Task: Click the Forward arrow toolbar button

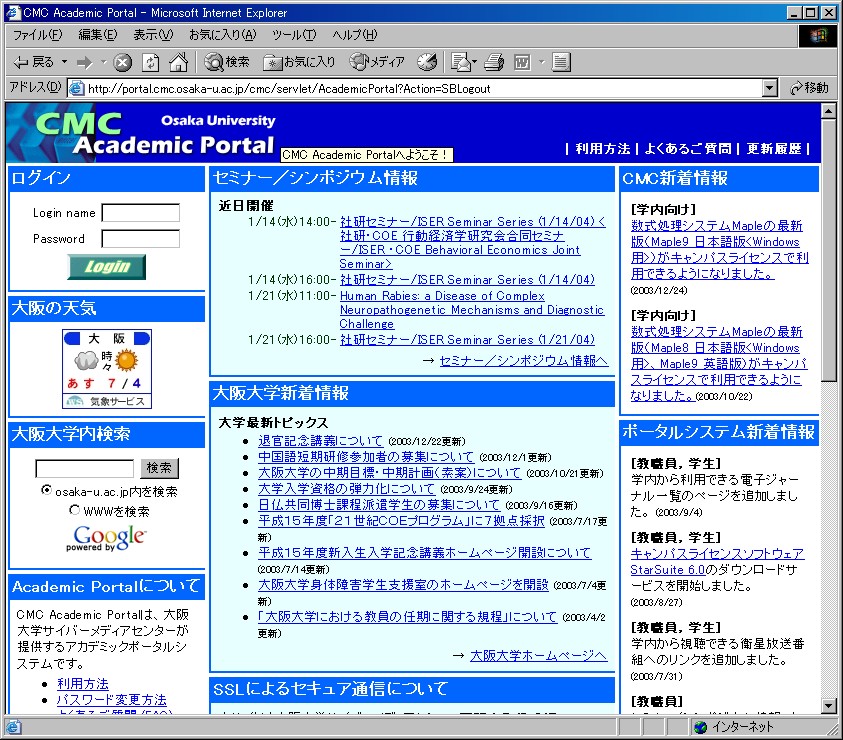Action: coord(84,63)
